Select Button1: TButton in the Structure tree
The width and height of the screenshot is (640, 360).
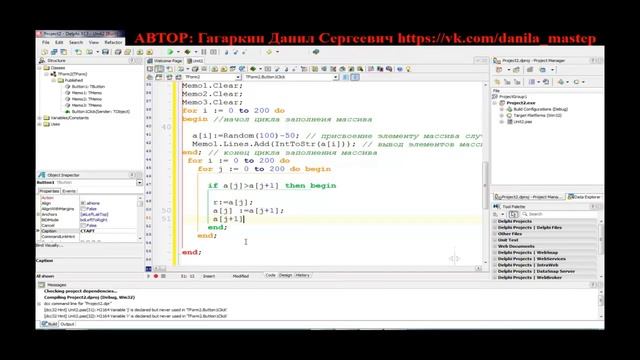(88, 87)
